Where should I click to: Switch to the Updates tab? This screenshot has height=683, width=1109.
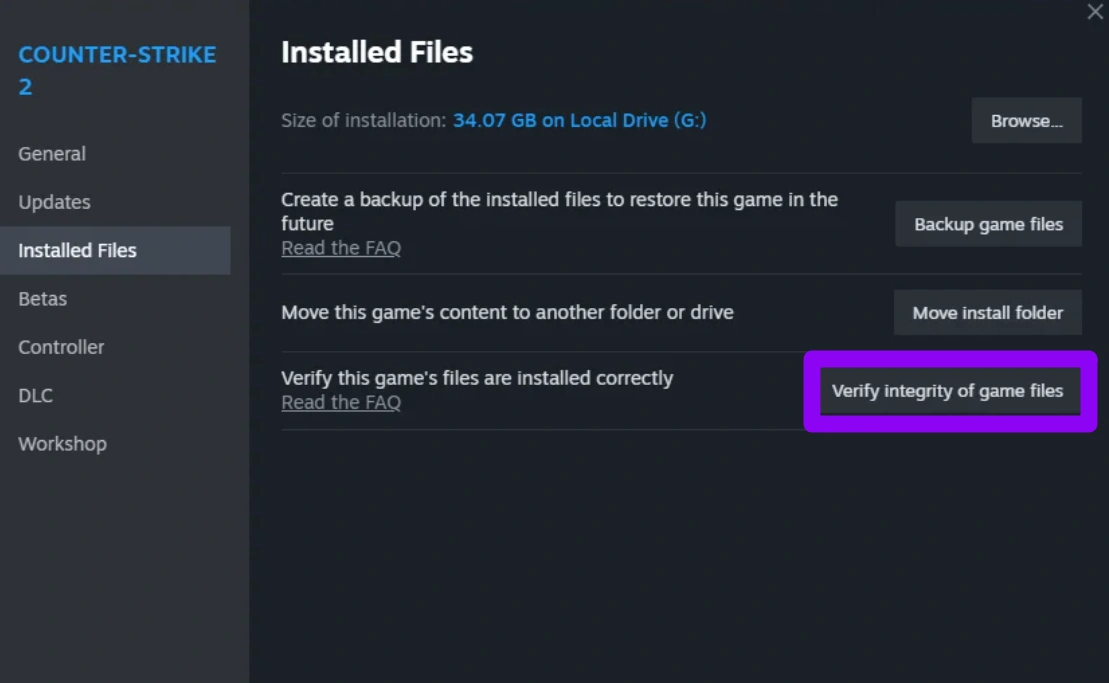click(x=54, y=202)
